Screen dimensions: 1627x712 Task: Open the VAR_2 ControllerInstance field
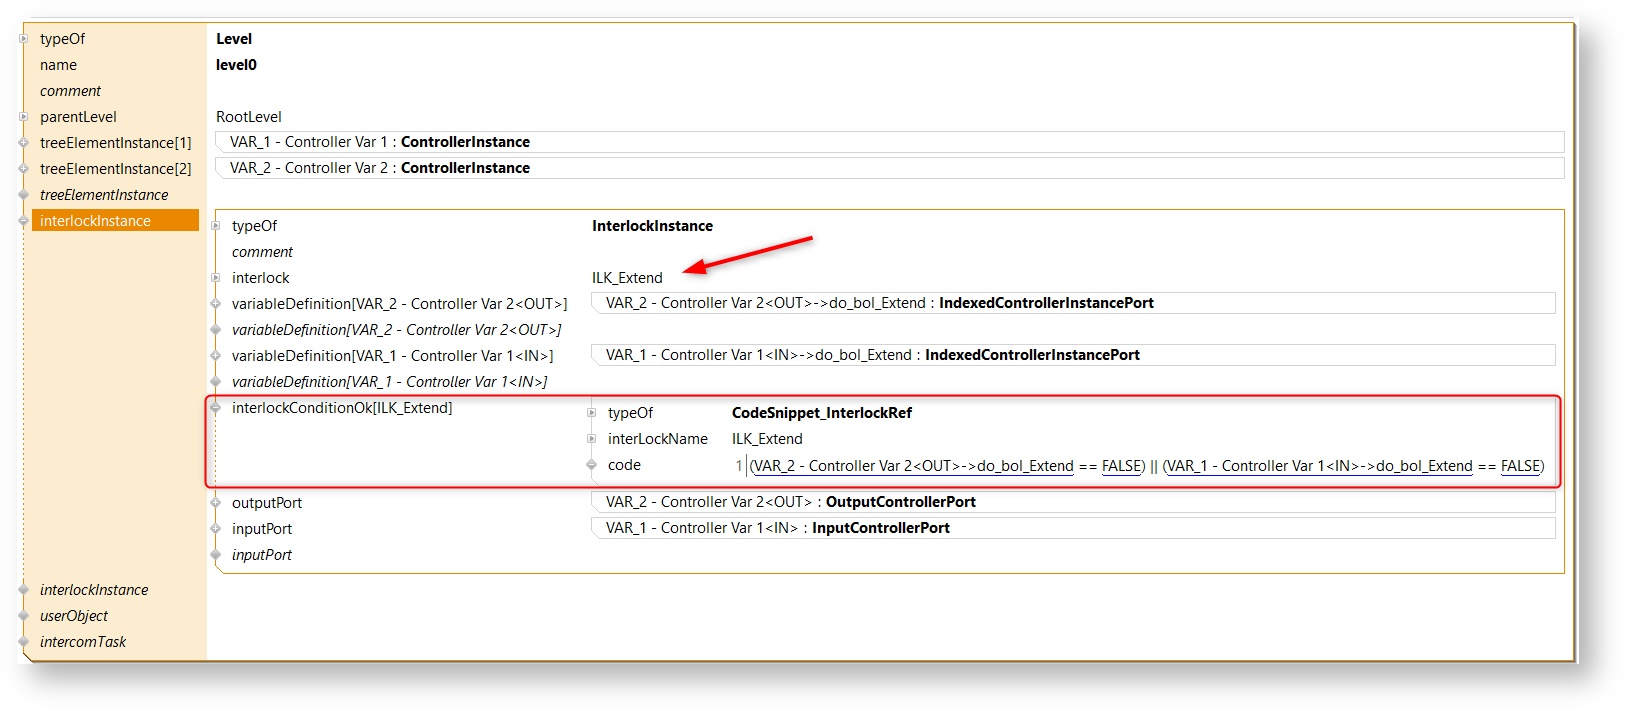[x=888, y=168]
